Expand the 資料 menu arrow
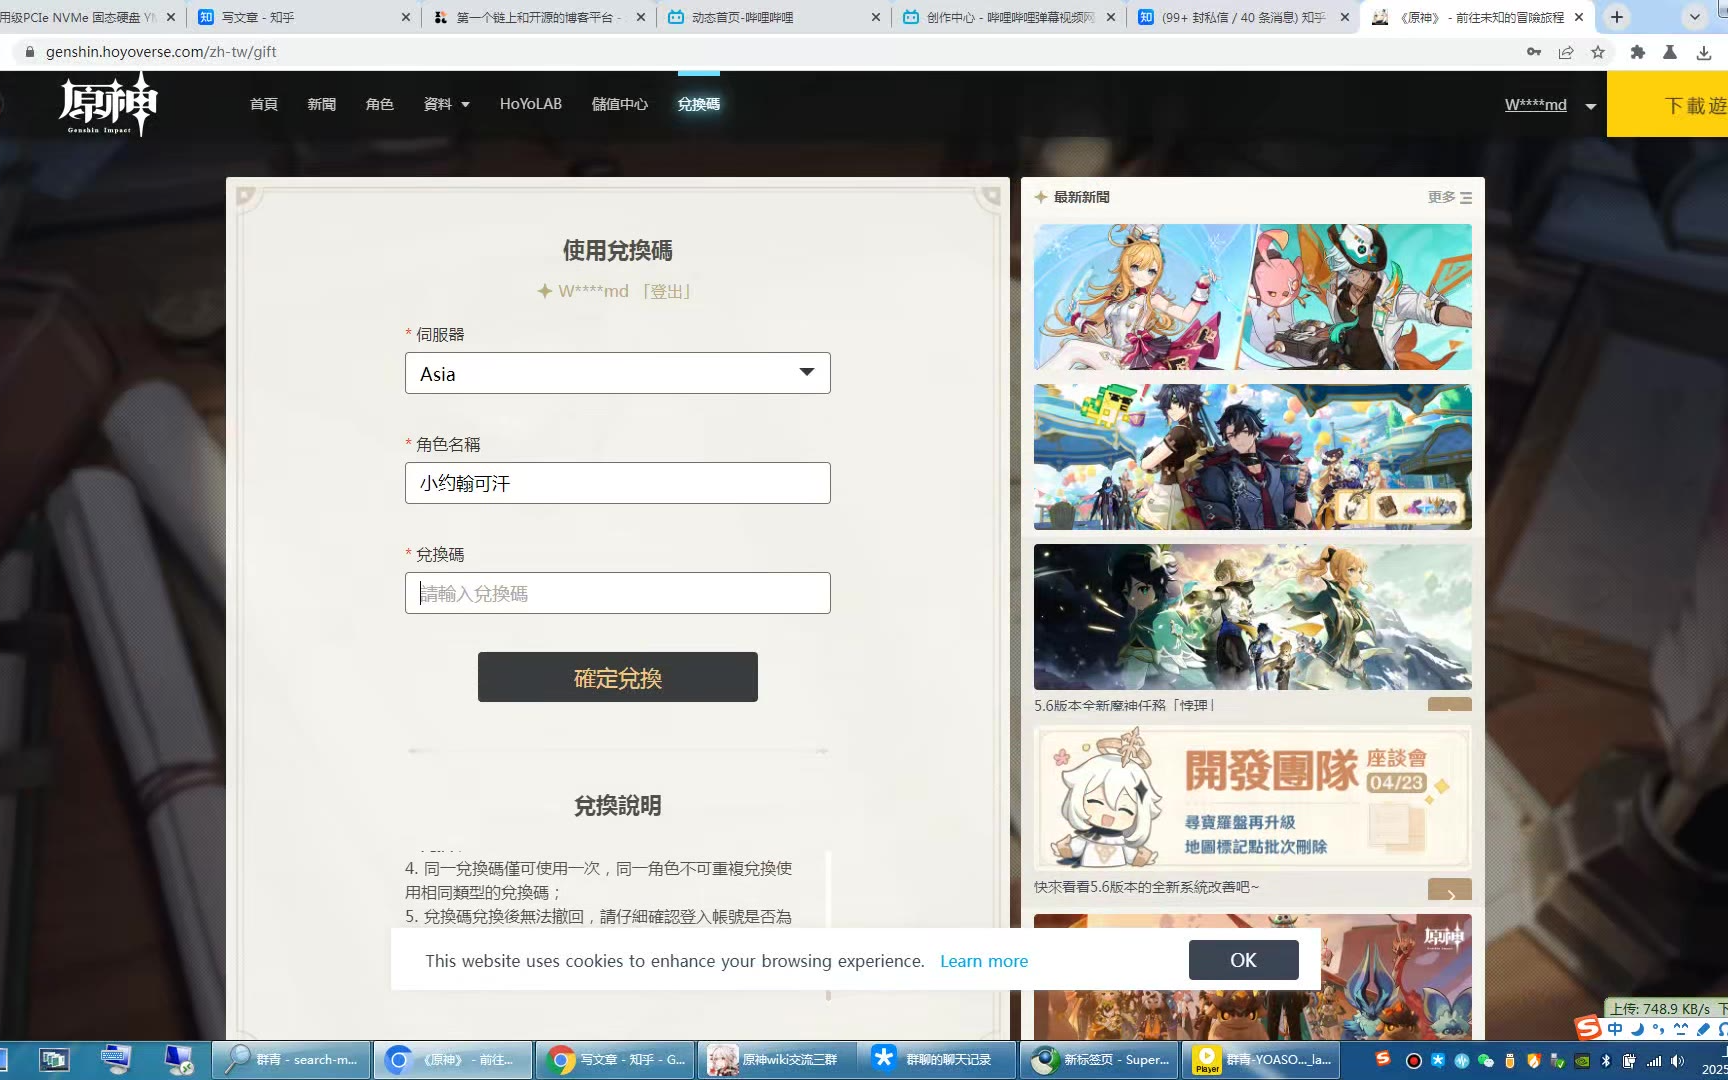 (x=465, y=105)
